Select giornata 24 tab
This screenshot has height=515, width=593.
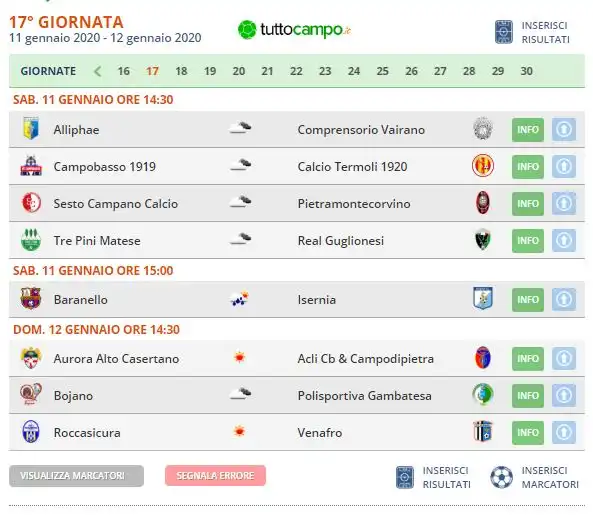[354, 71]
